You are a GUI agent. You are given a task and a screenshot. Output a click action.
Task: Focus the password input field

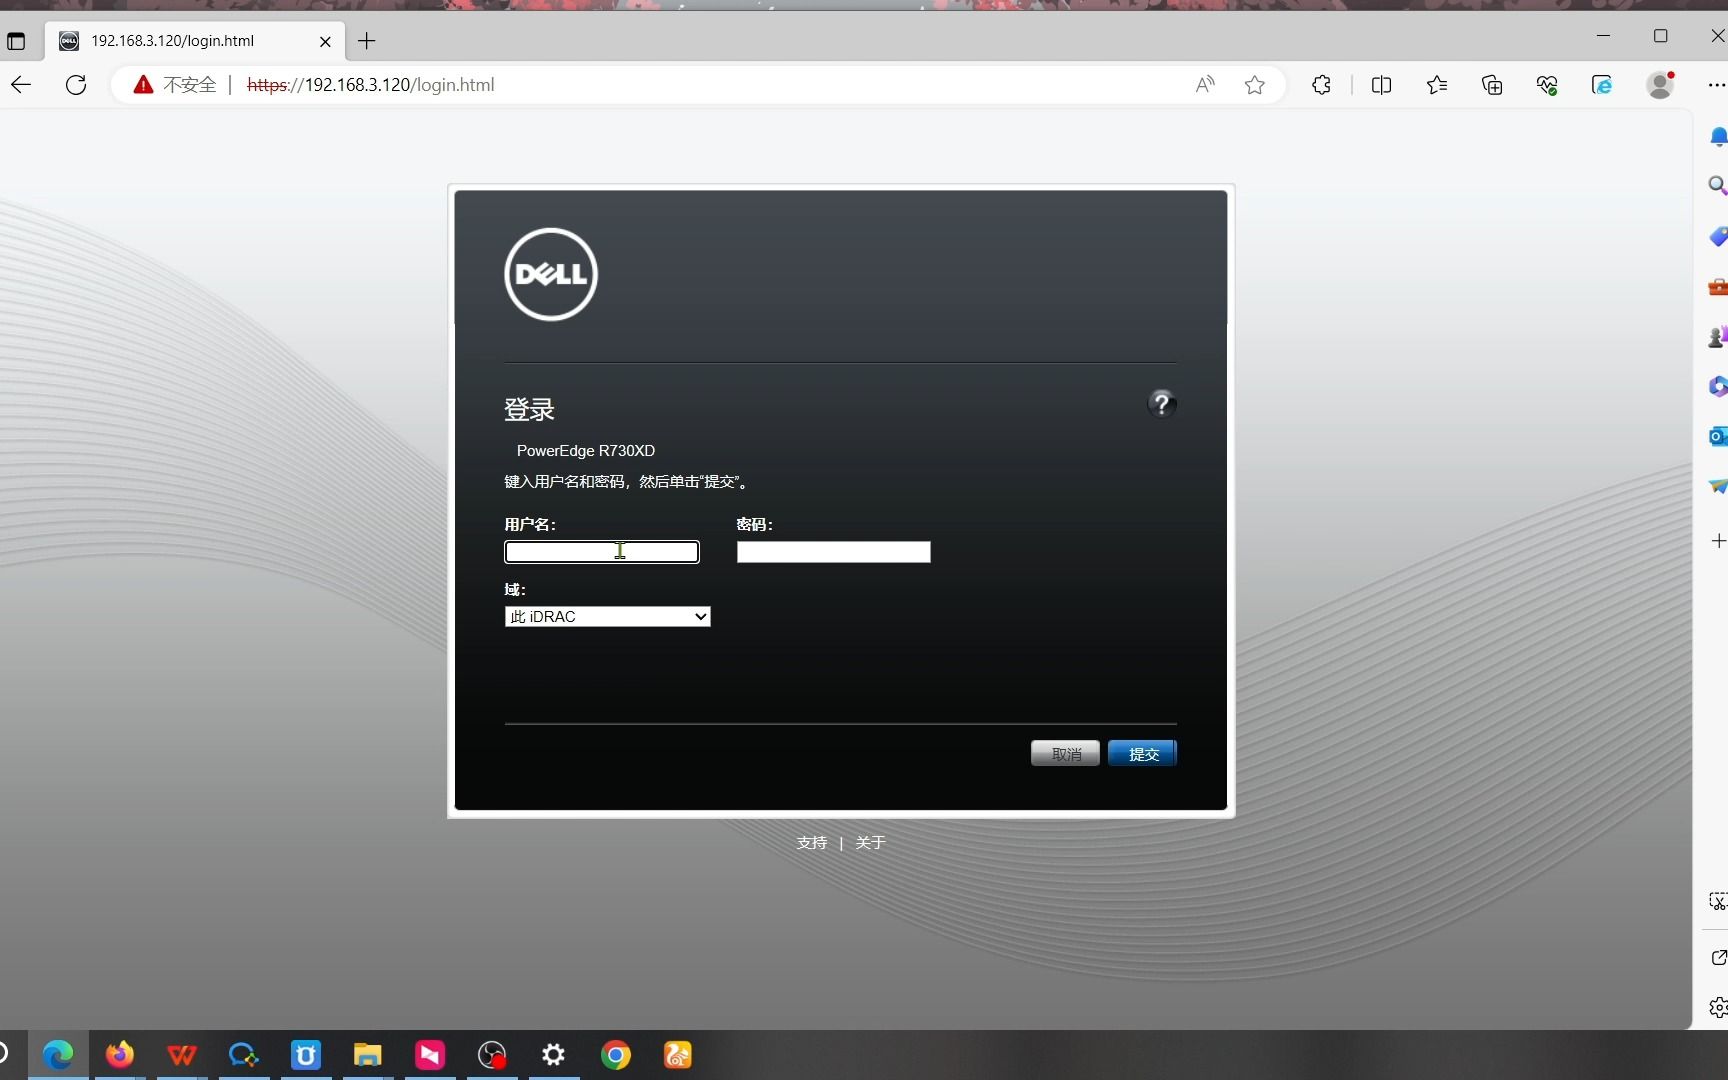(x=834, y=552)
